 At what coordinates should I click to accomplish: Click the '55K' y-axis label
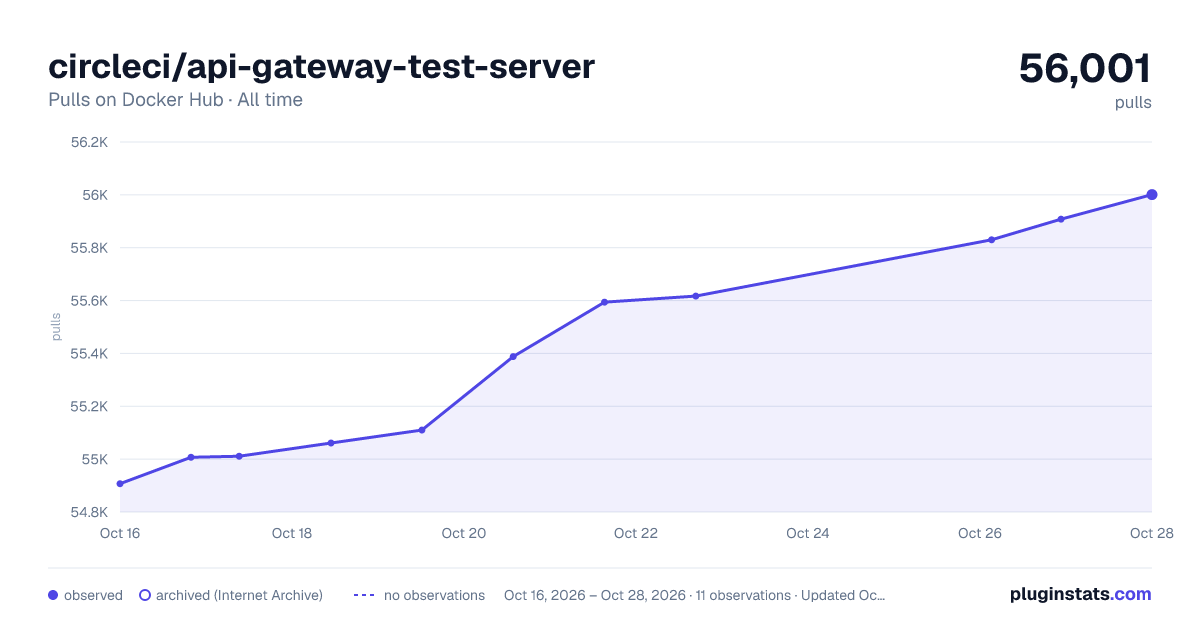(95, 460)
